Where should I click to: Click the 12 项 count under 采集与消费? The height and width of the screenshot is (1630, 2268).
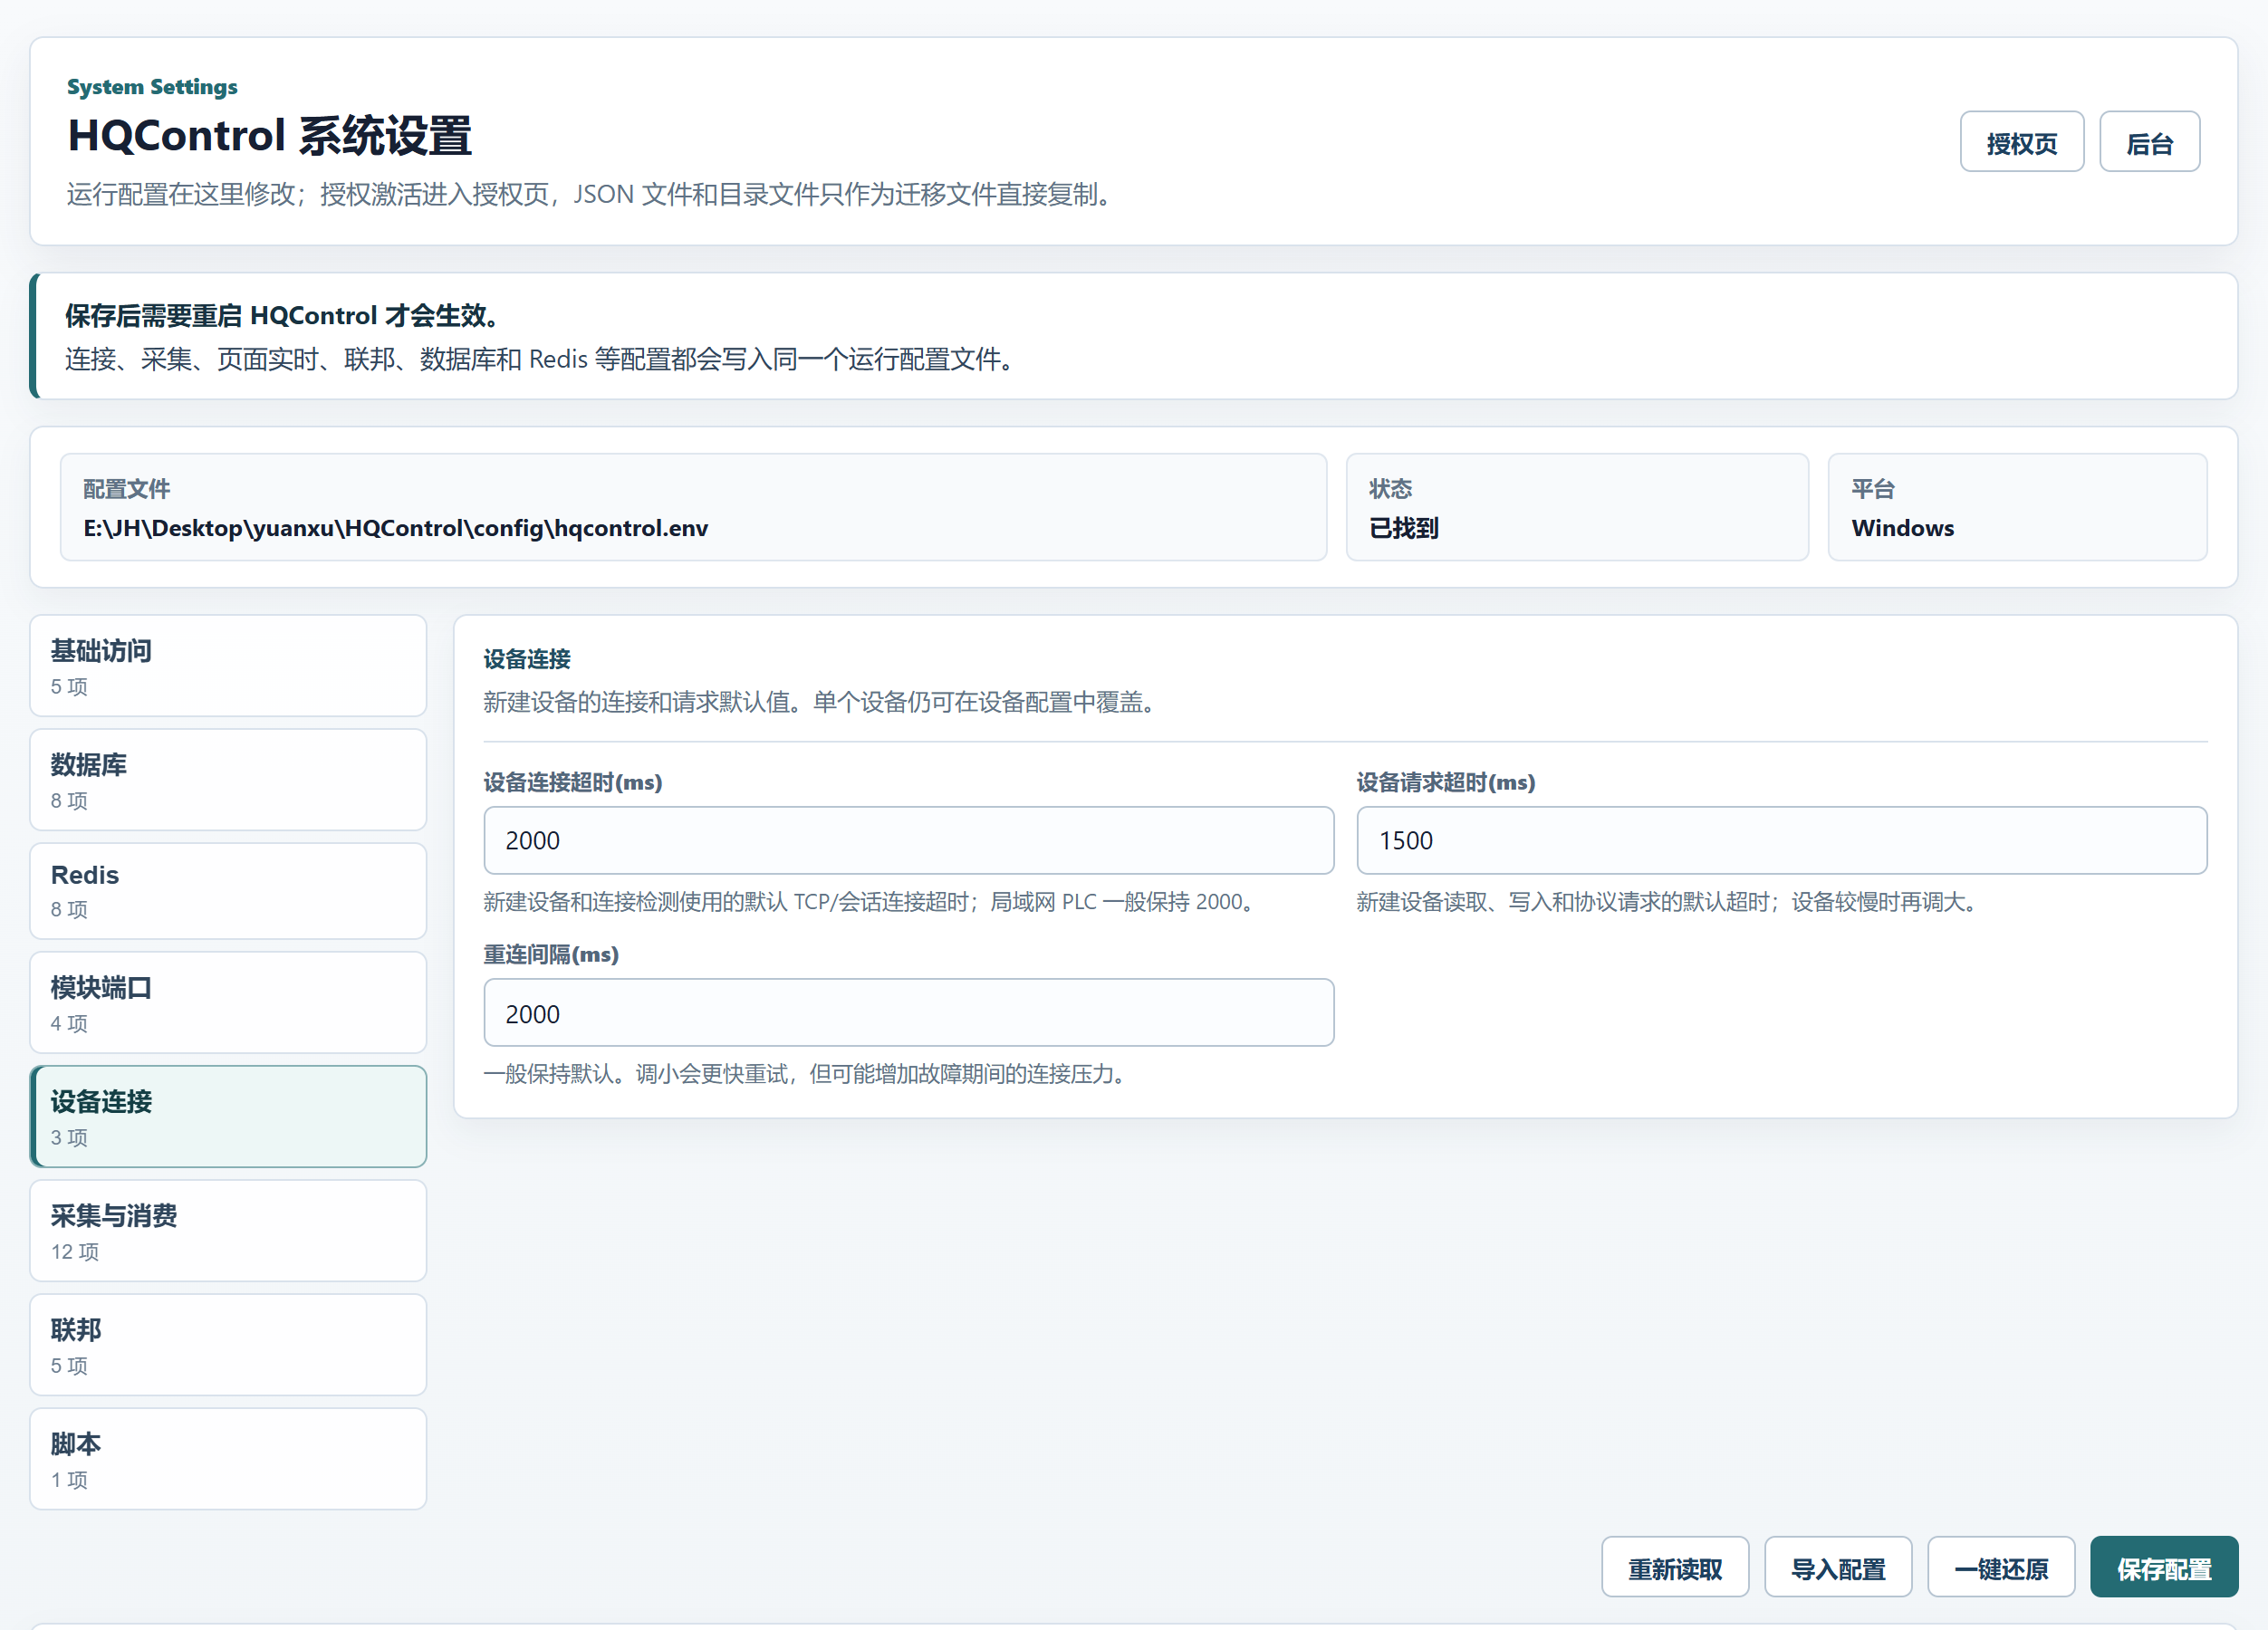(x=75, y=1252)
